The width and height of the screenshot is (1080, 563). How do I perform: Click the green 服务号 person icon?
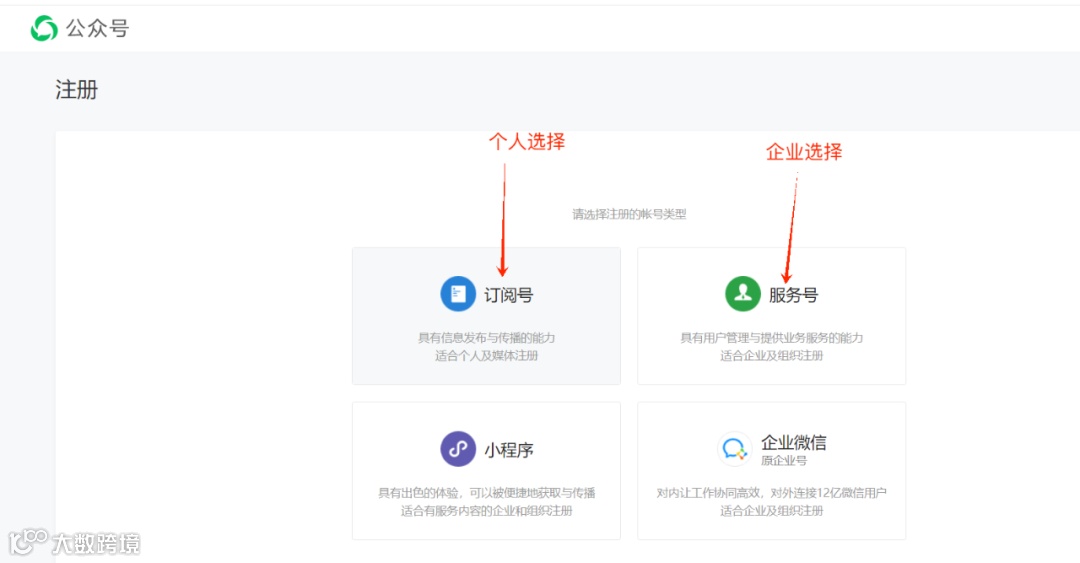click(742, 294)
